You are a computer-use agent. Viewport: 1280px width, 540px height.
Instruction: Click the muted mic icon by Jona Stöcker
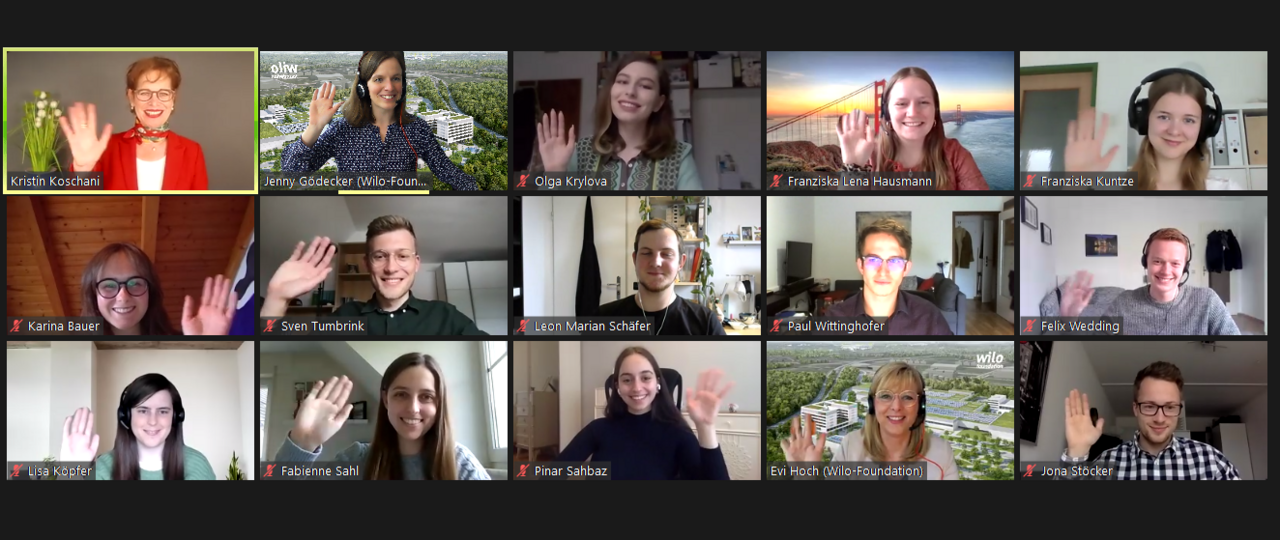click(x=1031, y=471)
